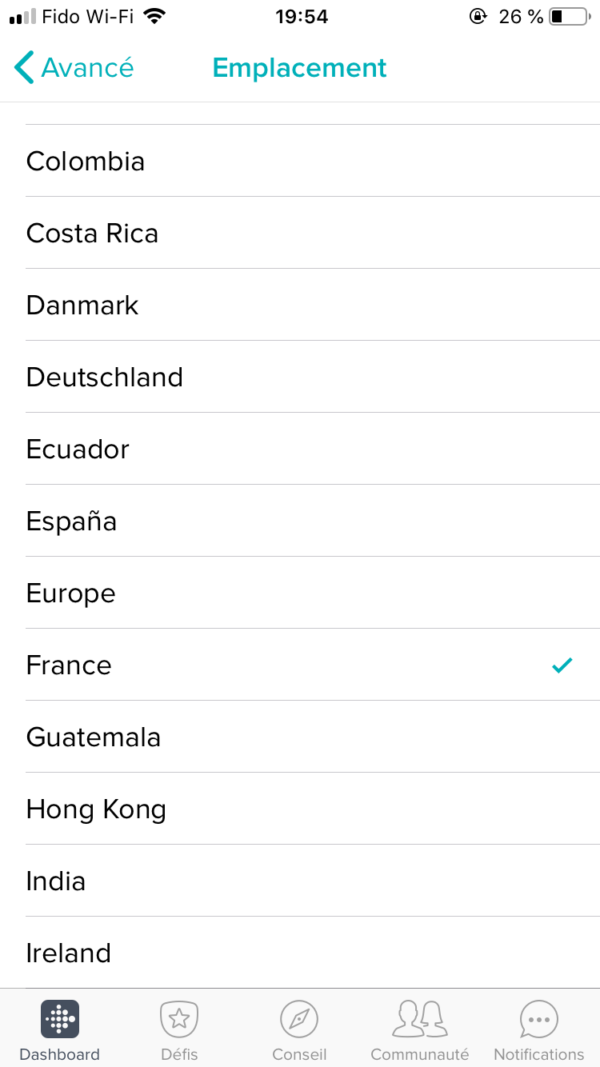Tap the checkmark beside France
Viewport: 600px width, 1067px height.
(x=562, y=665)
